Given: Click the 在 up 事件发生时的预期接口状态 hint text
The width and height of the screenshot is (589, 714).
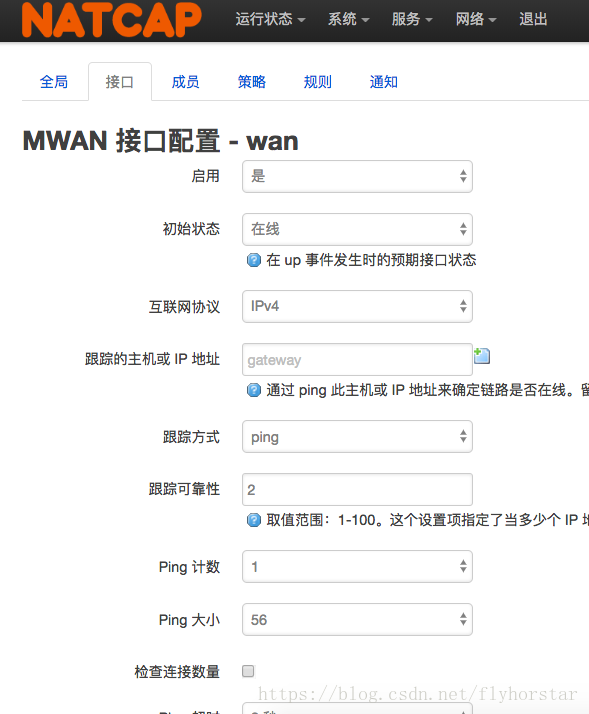Looking at the screenshot, I should (x=371, y=260).
